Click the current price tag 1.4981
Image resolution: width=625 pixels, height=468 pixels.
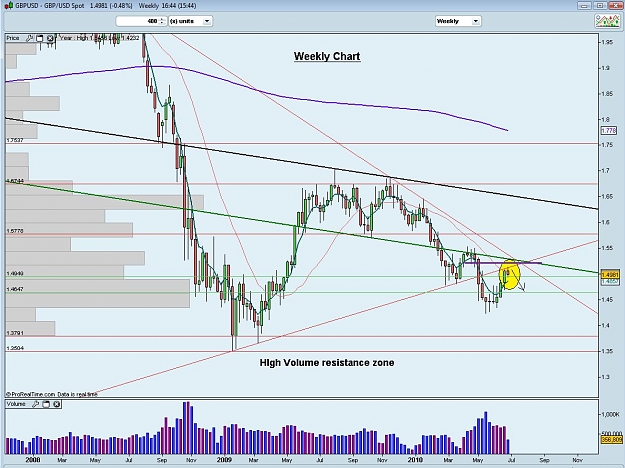click(609, 275)
